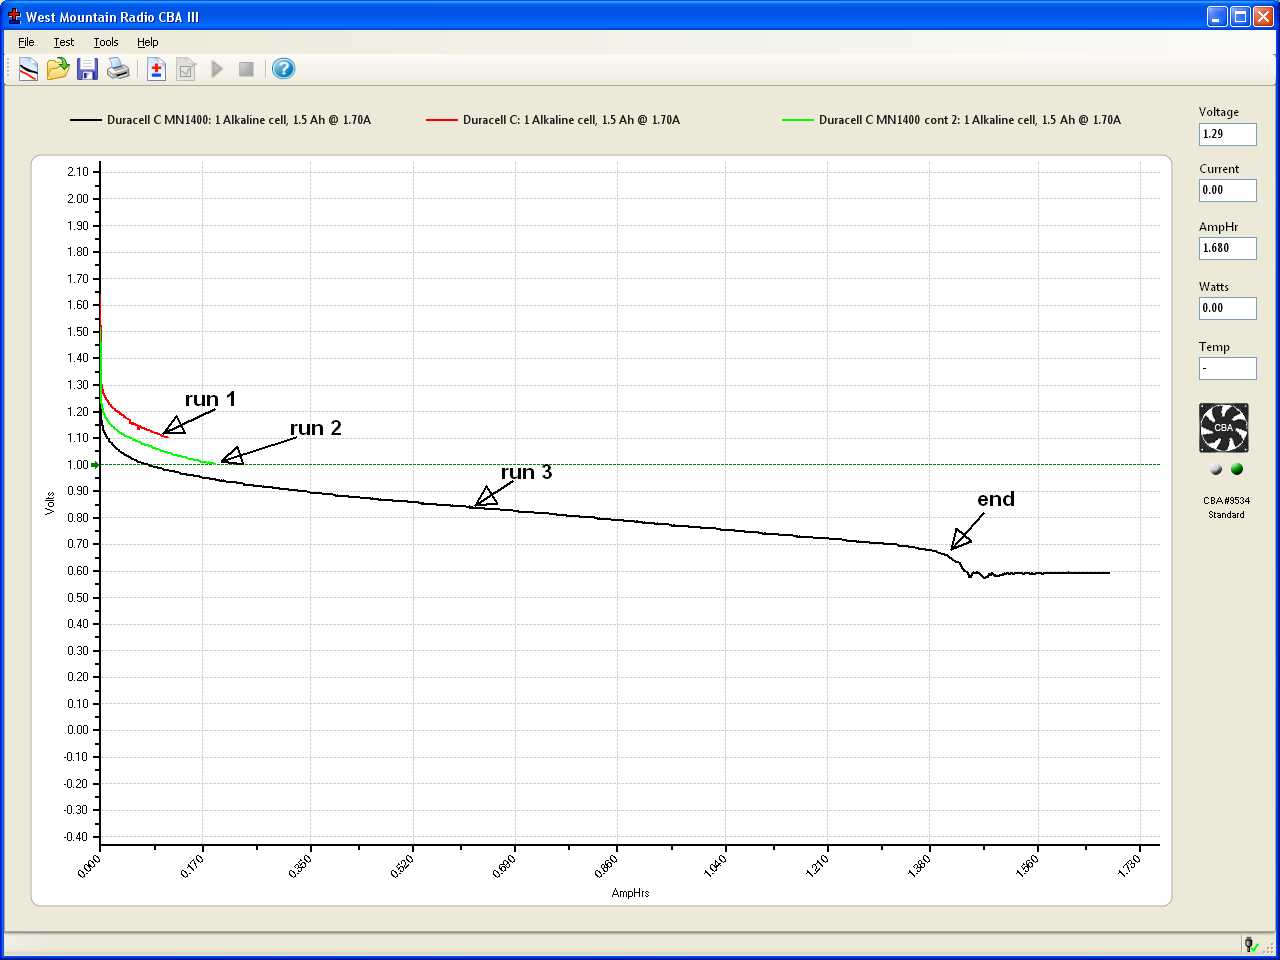Click the Voltage reading field
This screenshot has width=1280, height=960.
(x=1227, y=134)
